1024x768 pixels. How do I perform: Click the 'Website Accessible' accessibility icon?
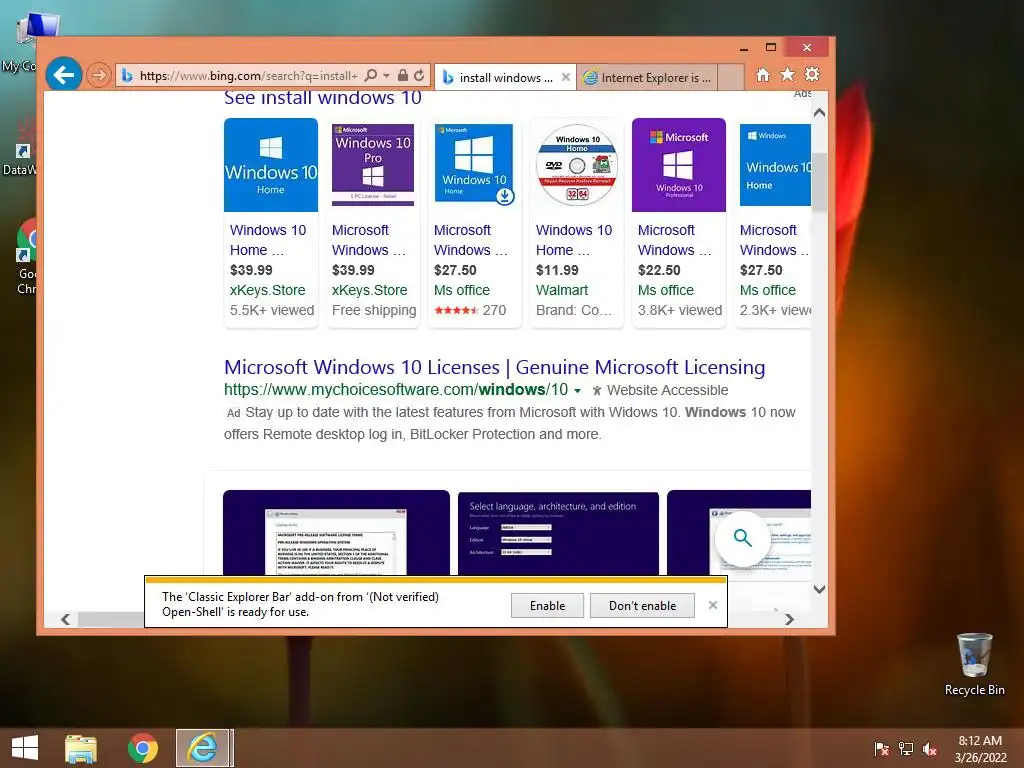click(596, 391)
